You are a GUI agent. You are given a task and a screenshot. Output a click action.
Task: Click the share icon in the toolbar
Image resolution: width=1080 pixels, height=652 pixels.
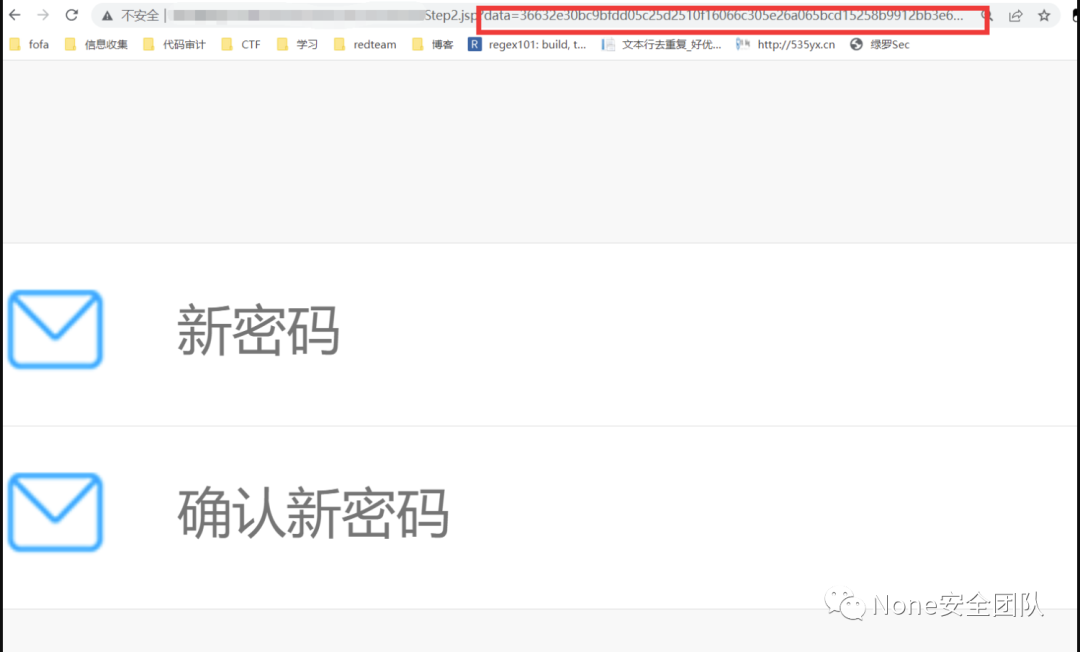(x=1016, y=15)
